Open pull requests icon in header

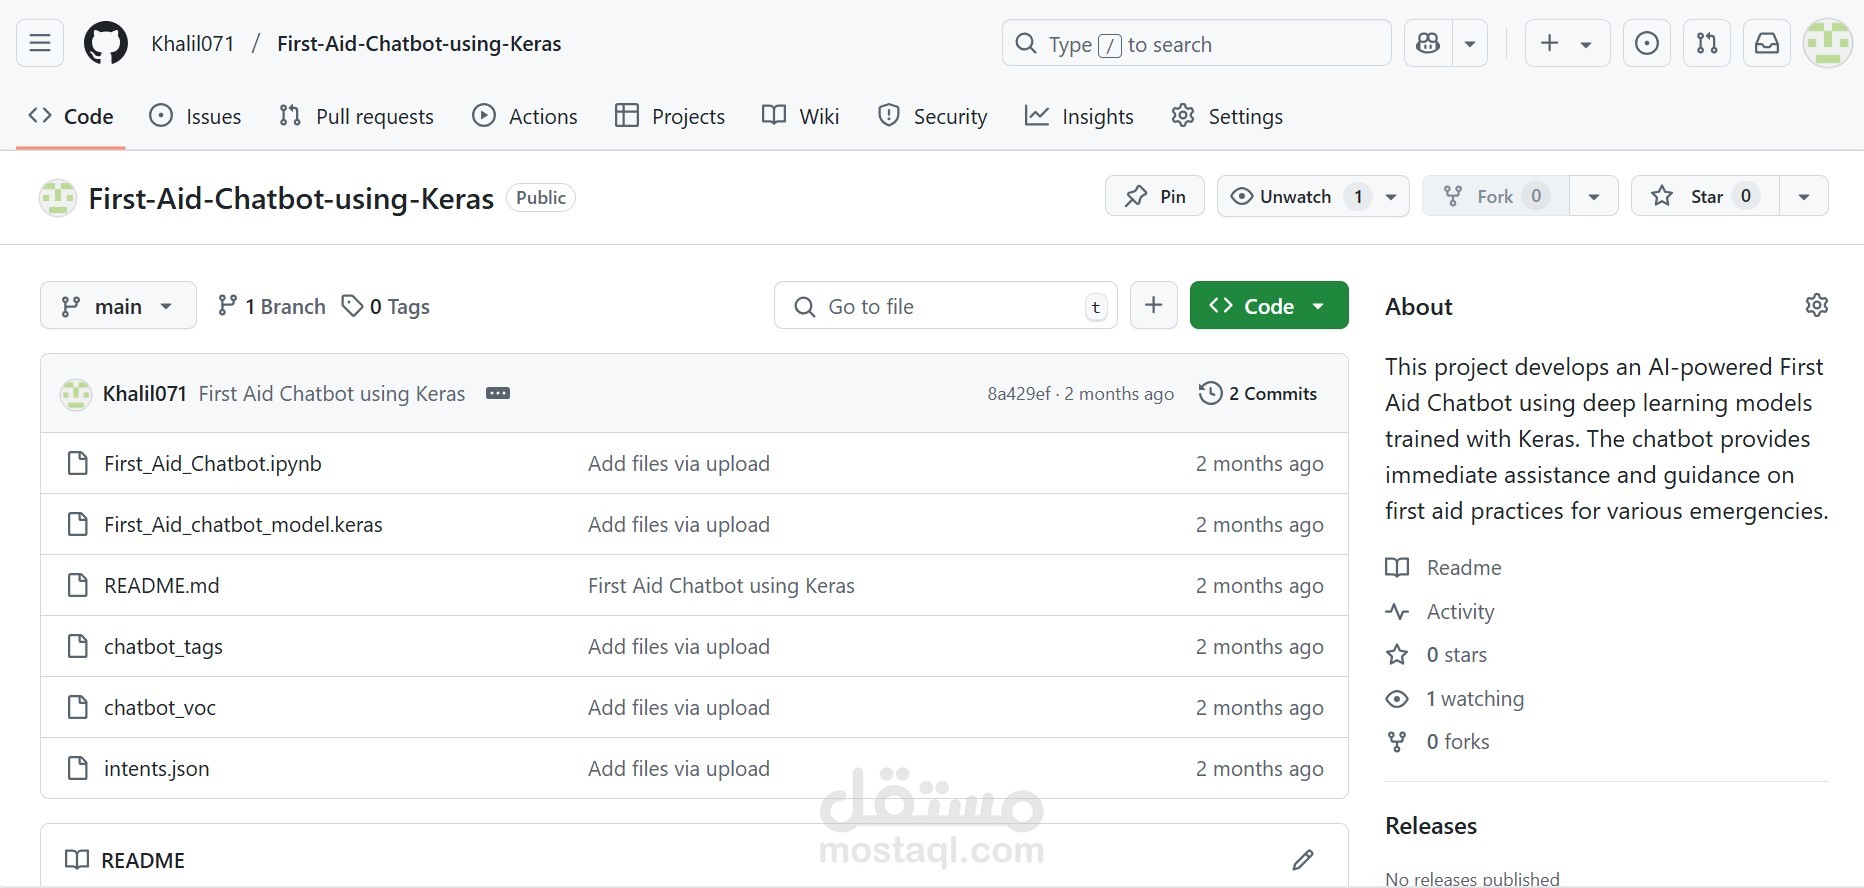point(1707,43)
